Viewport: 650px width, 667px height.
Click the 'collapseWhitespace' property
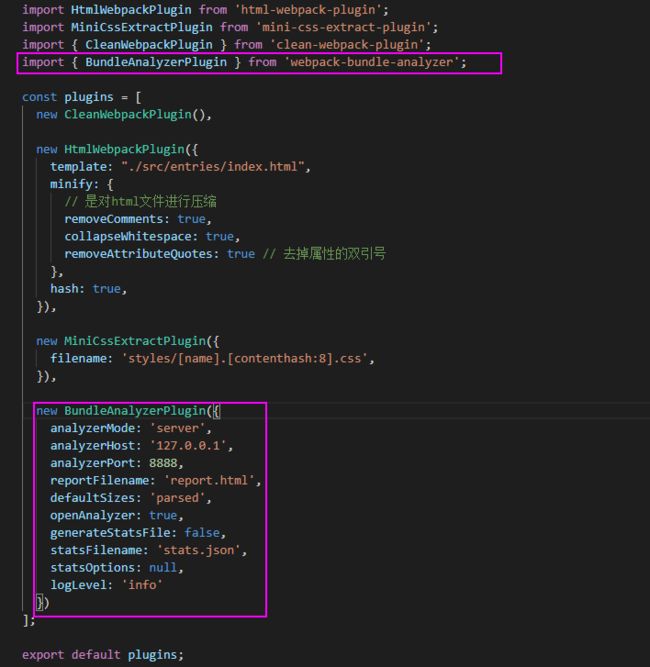pyautogui.click(x=128, y=237)
